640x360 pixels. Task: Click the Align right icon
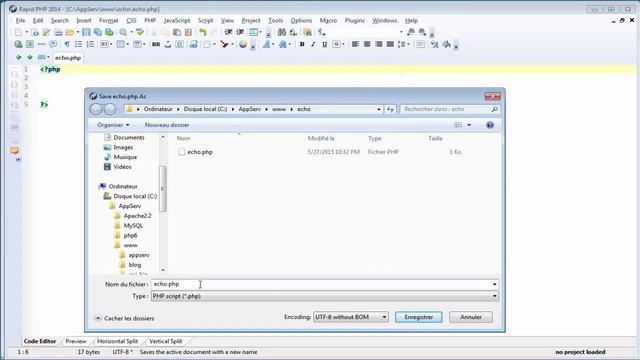[x=378, y=44]
